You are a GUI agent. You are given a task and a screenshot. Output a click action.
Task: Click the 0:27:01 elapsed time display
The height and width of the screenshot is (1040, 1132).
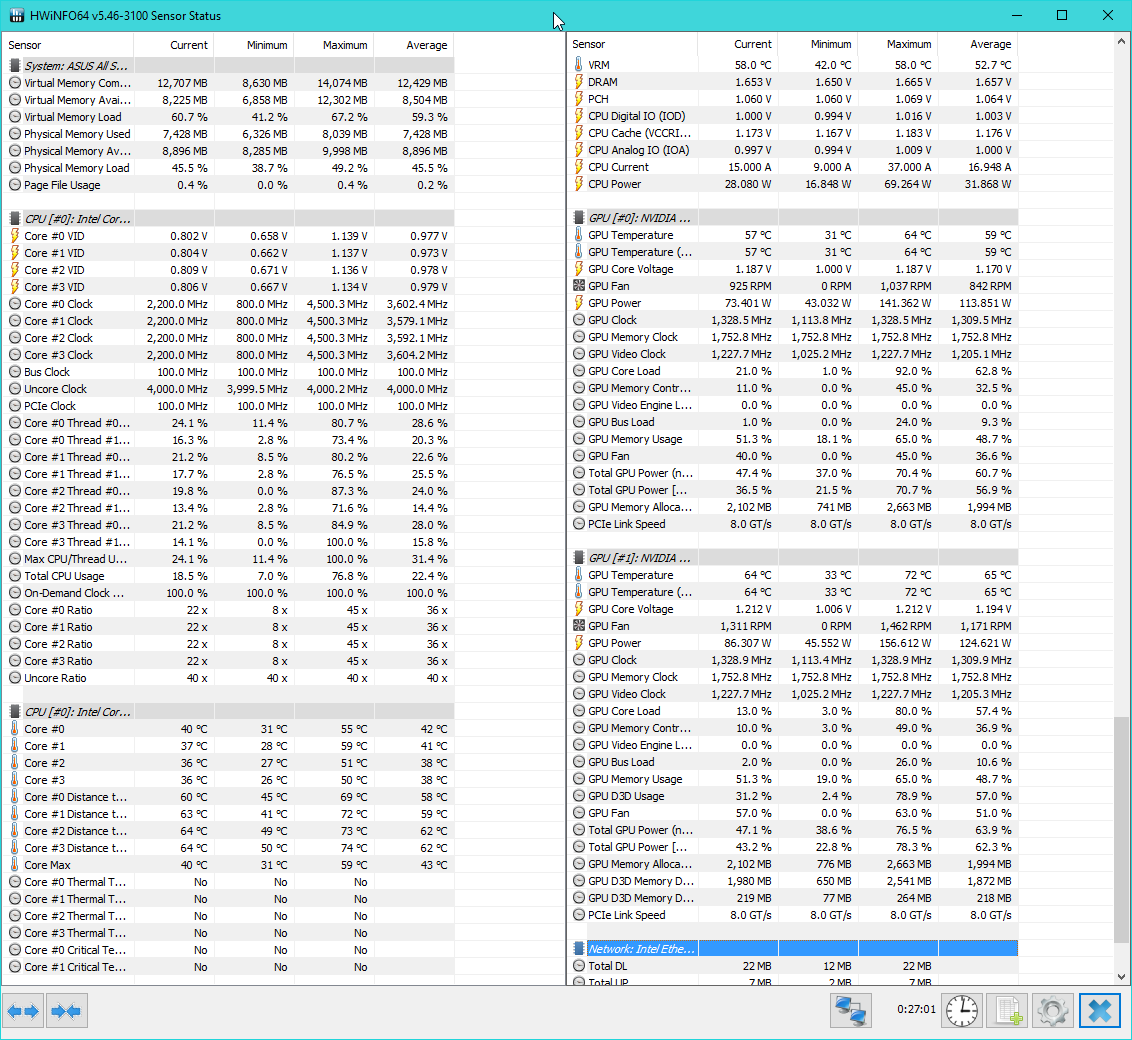916,1010
